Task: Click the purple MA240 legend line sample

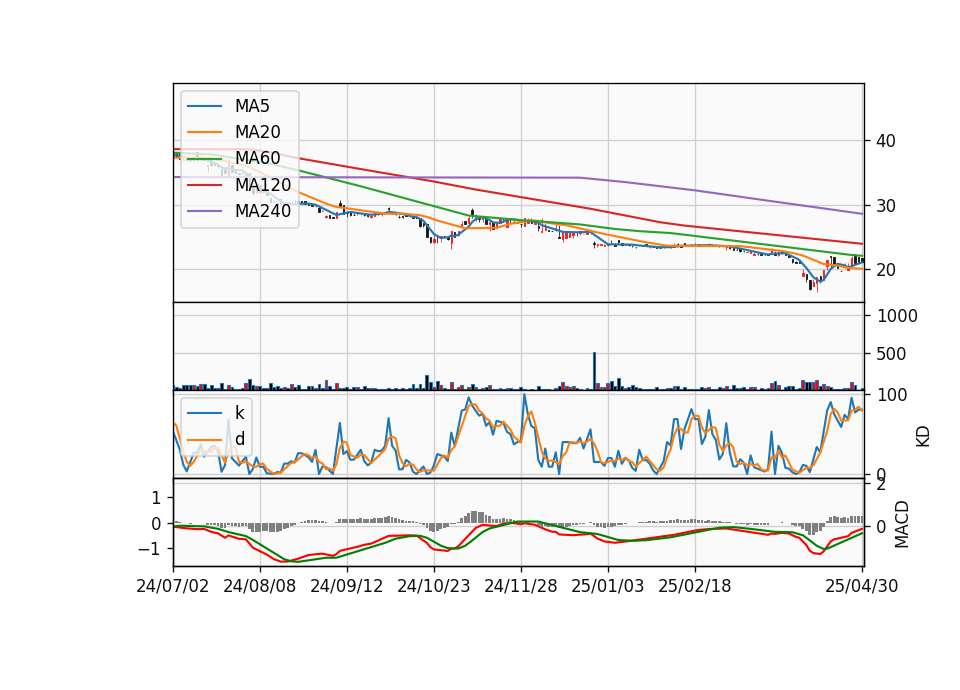Action: [x=204, y=211]
